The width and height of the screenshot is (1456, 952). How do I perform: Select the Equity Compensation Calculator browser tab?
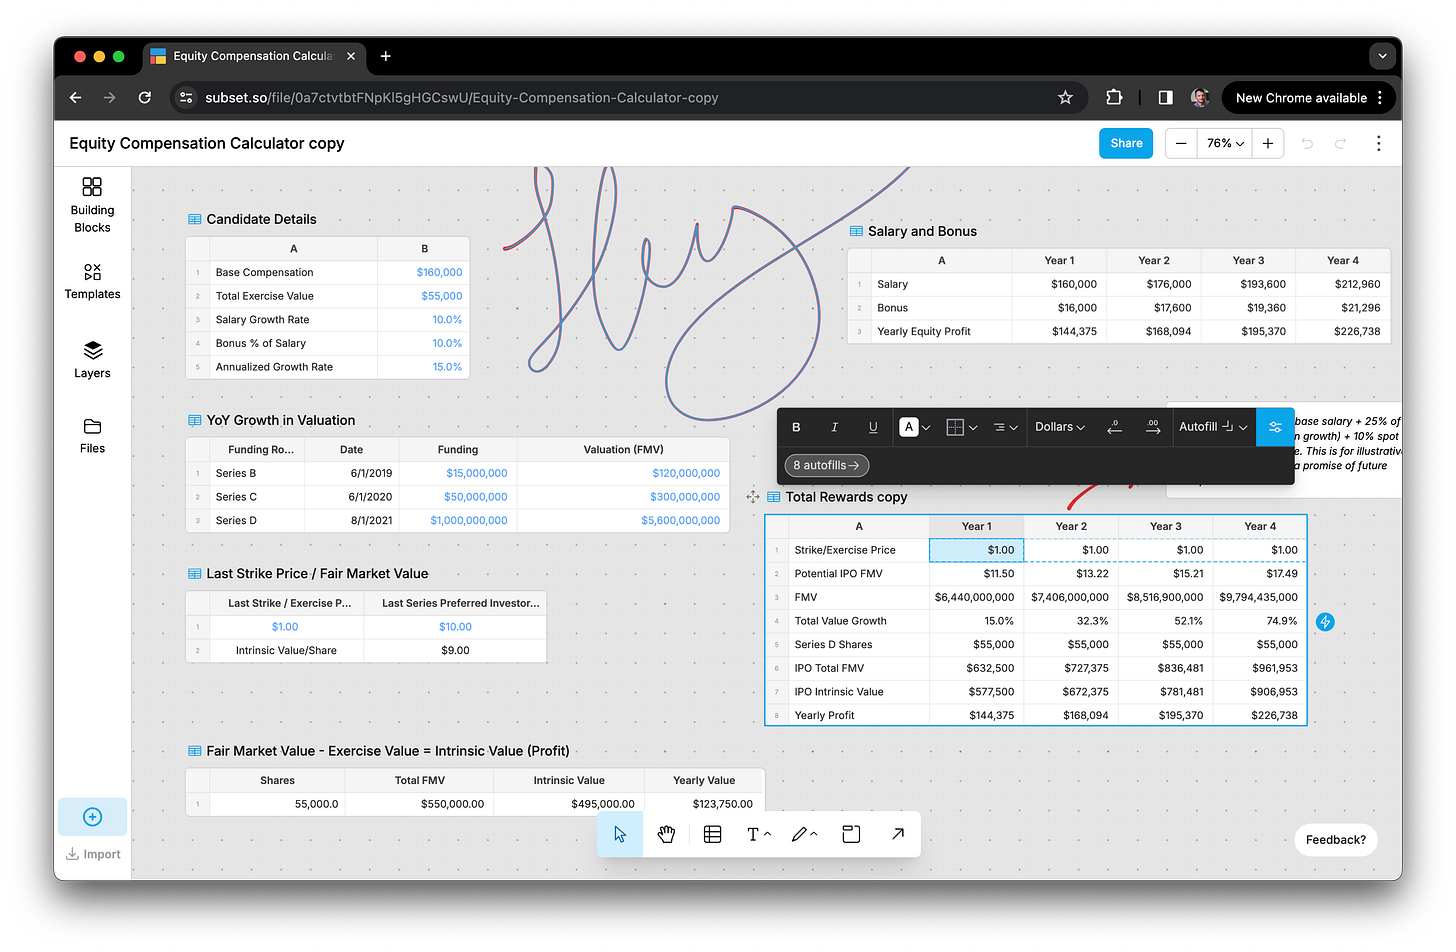pyautogui.click(x=254, y=56)
